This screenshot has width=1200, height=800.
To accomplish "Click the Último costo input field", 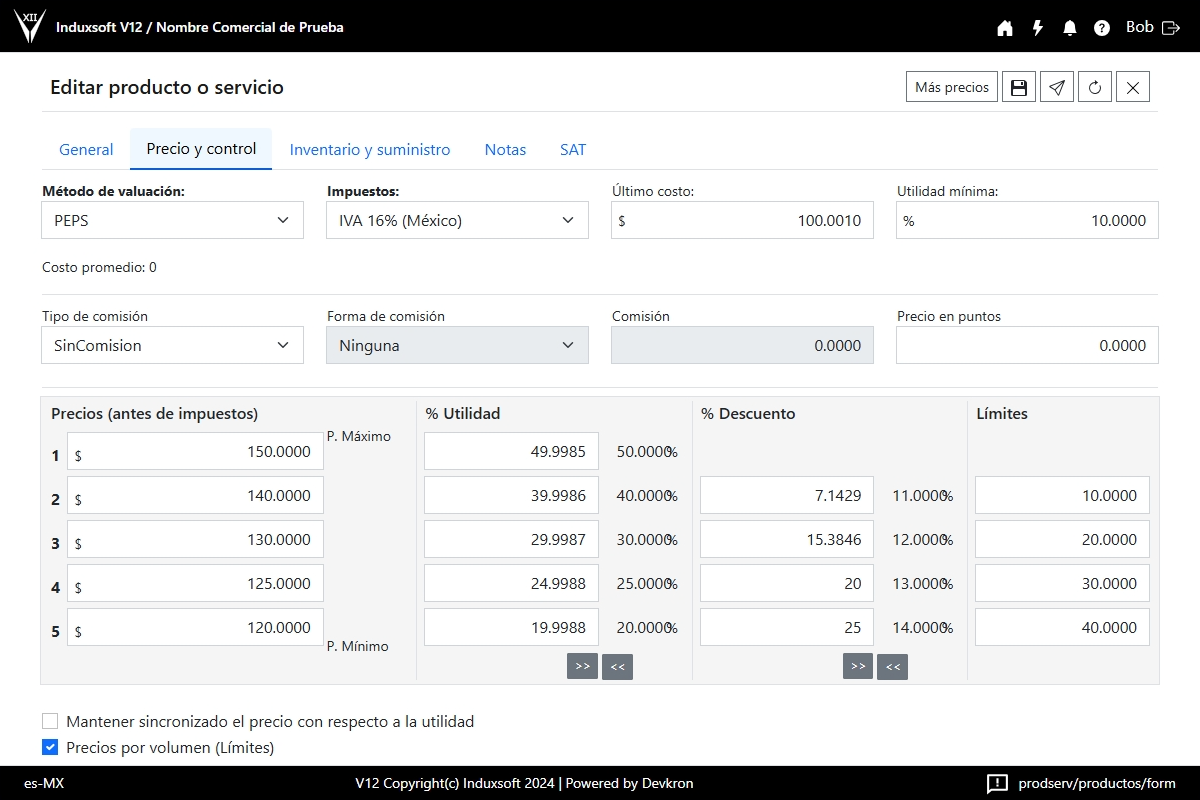I will click(748, 220).
